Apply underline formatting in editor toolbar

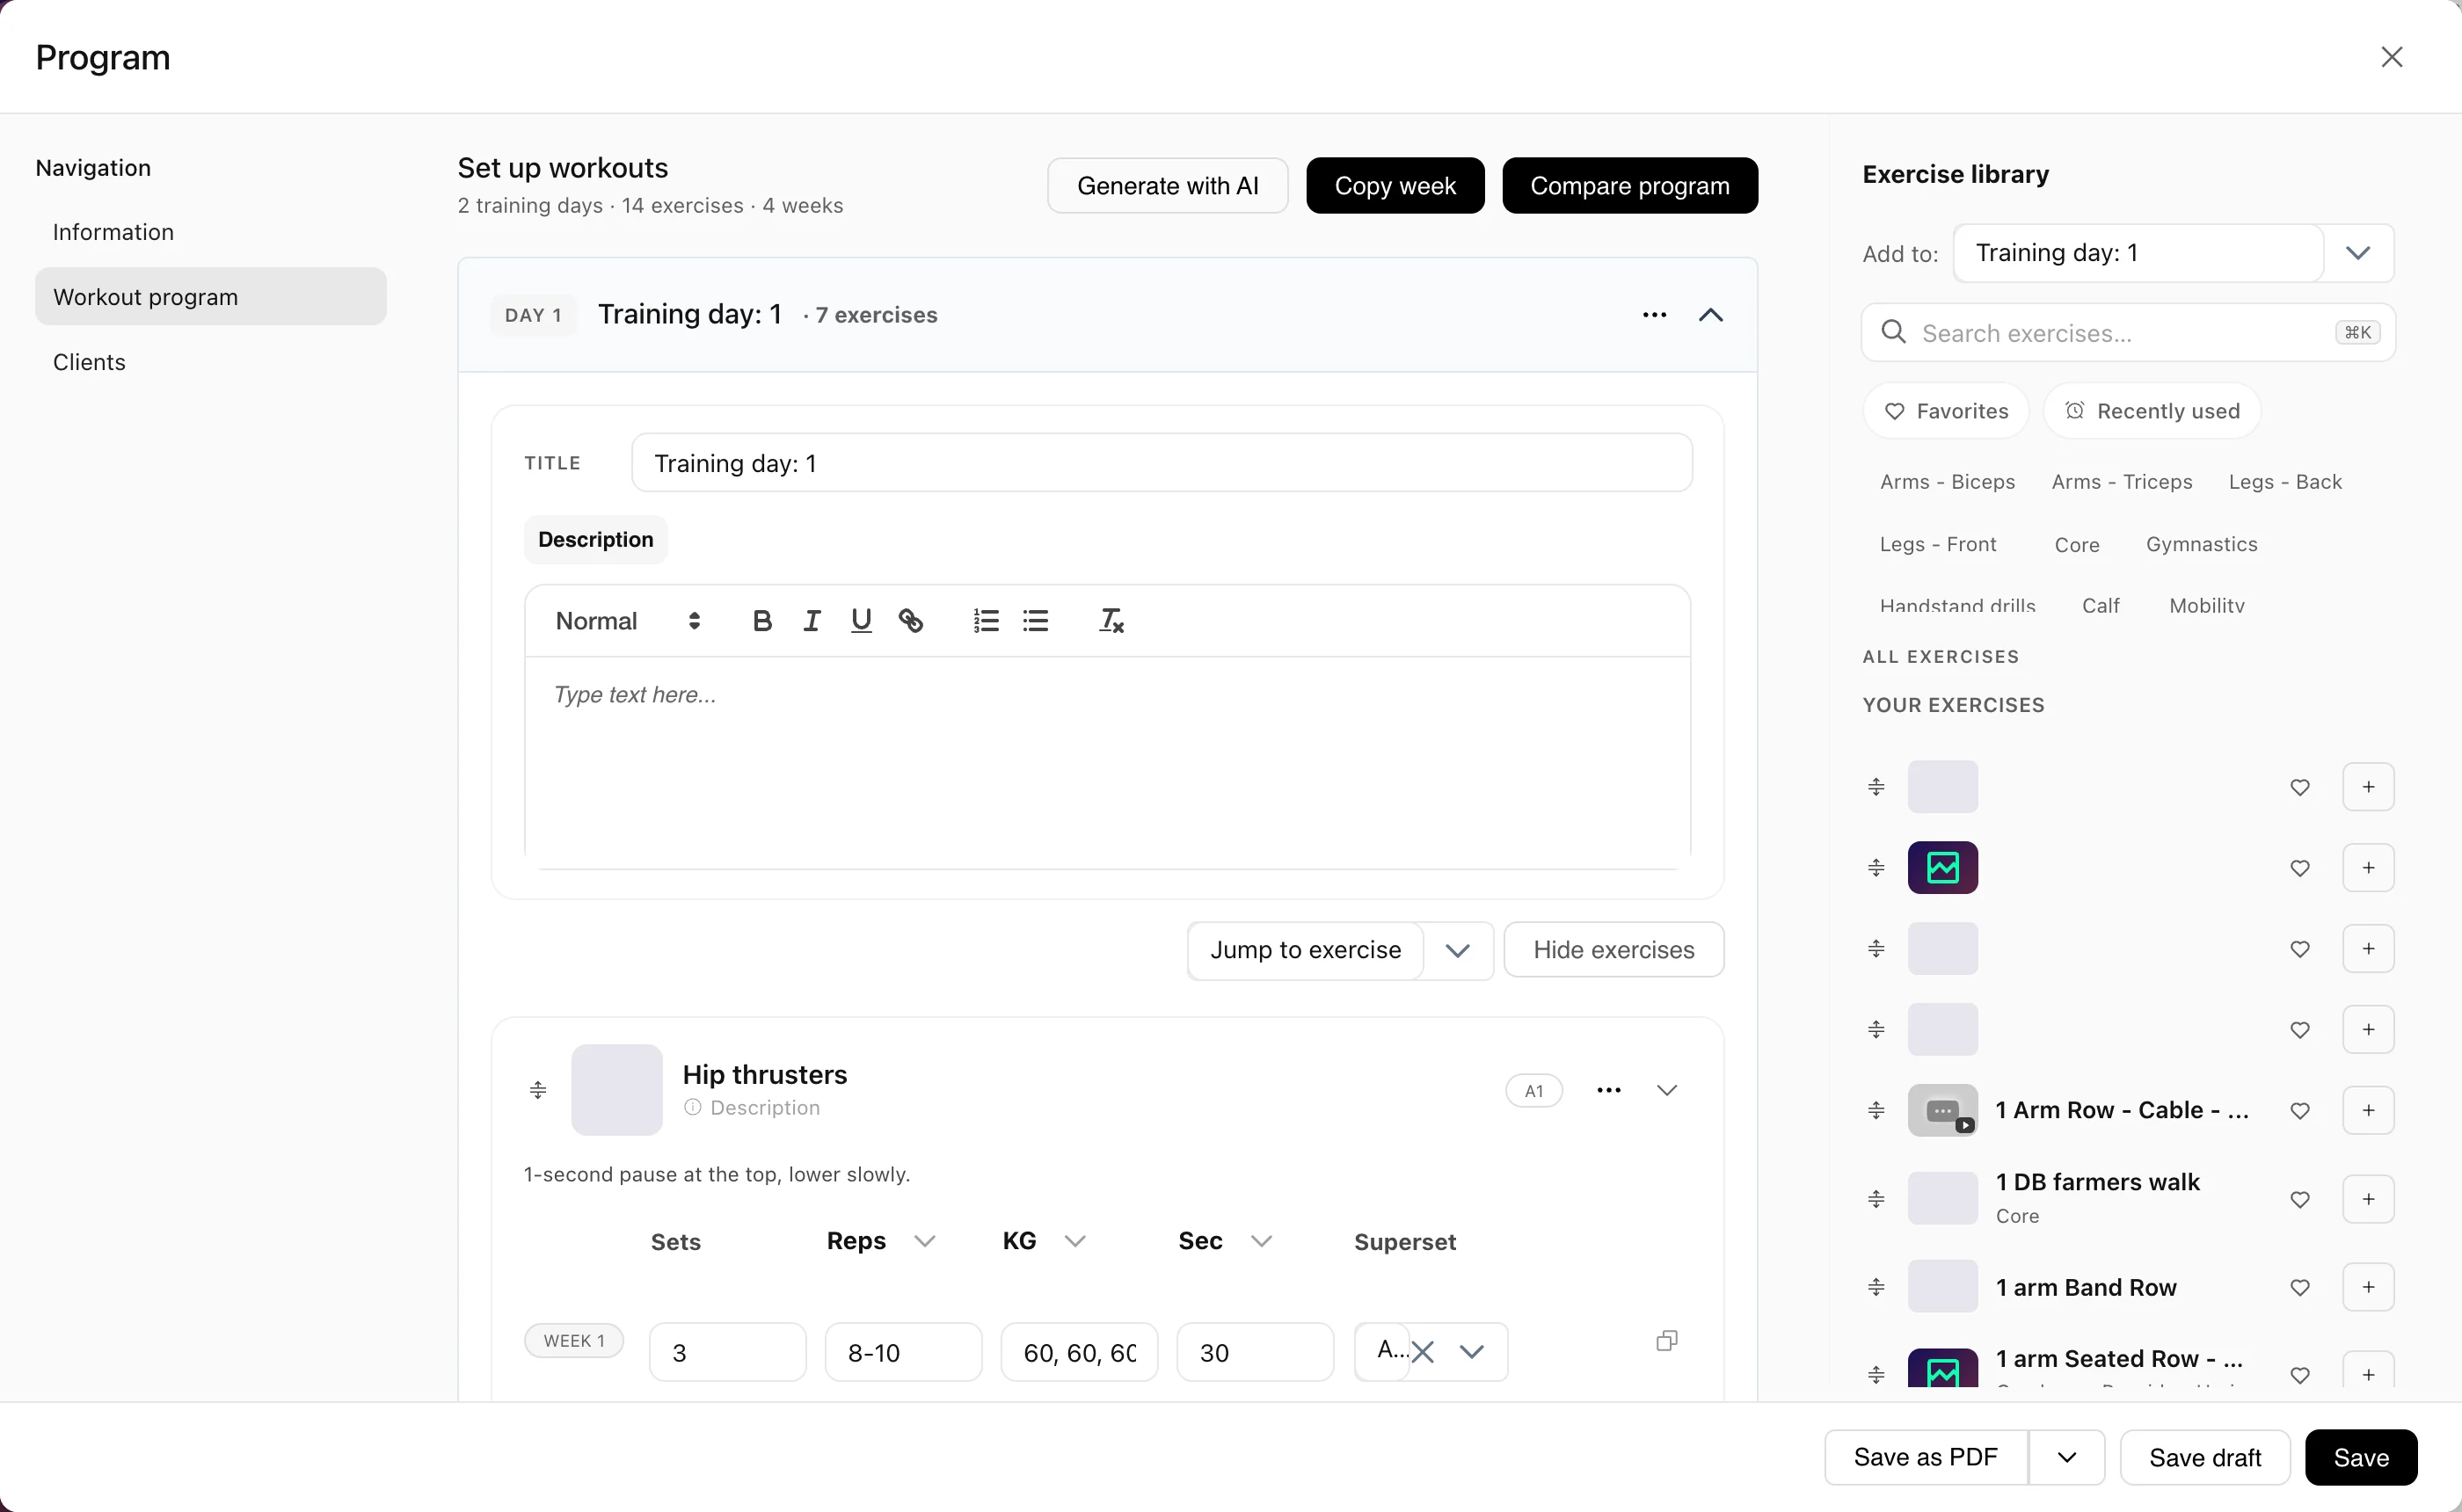861,621
